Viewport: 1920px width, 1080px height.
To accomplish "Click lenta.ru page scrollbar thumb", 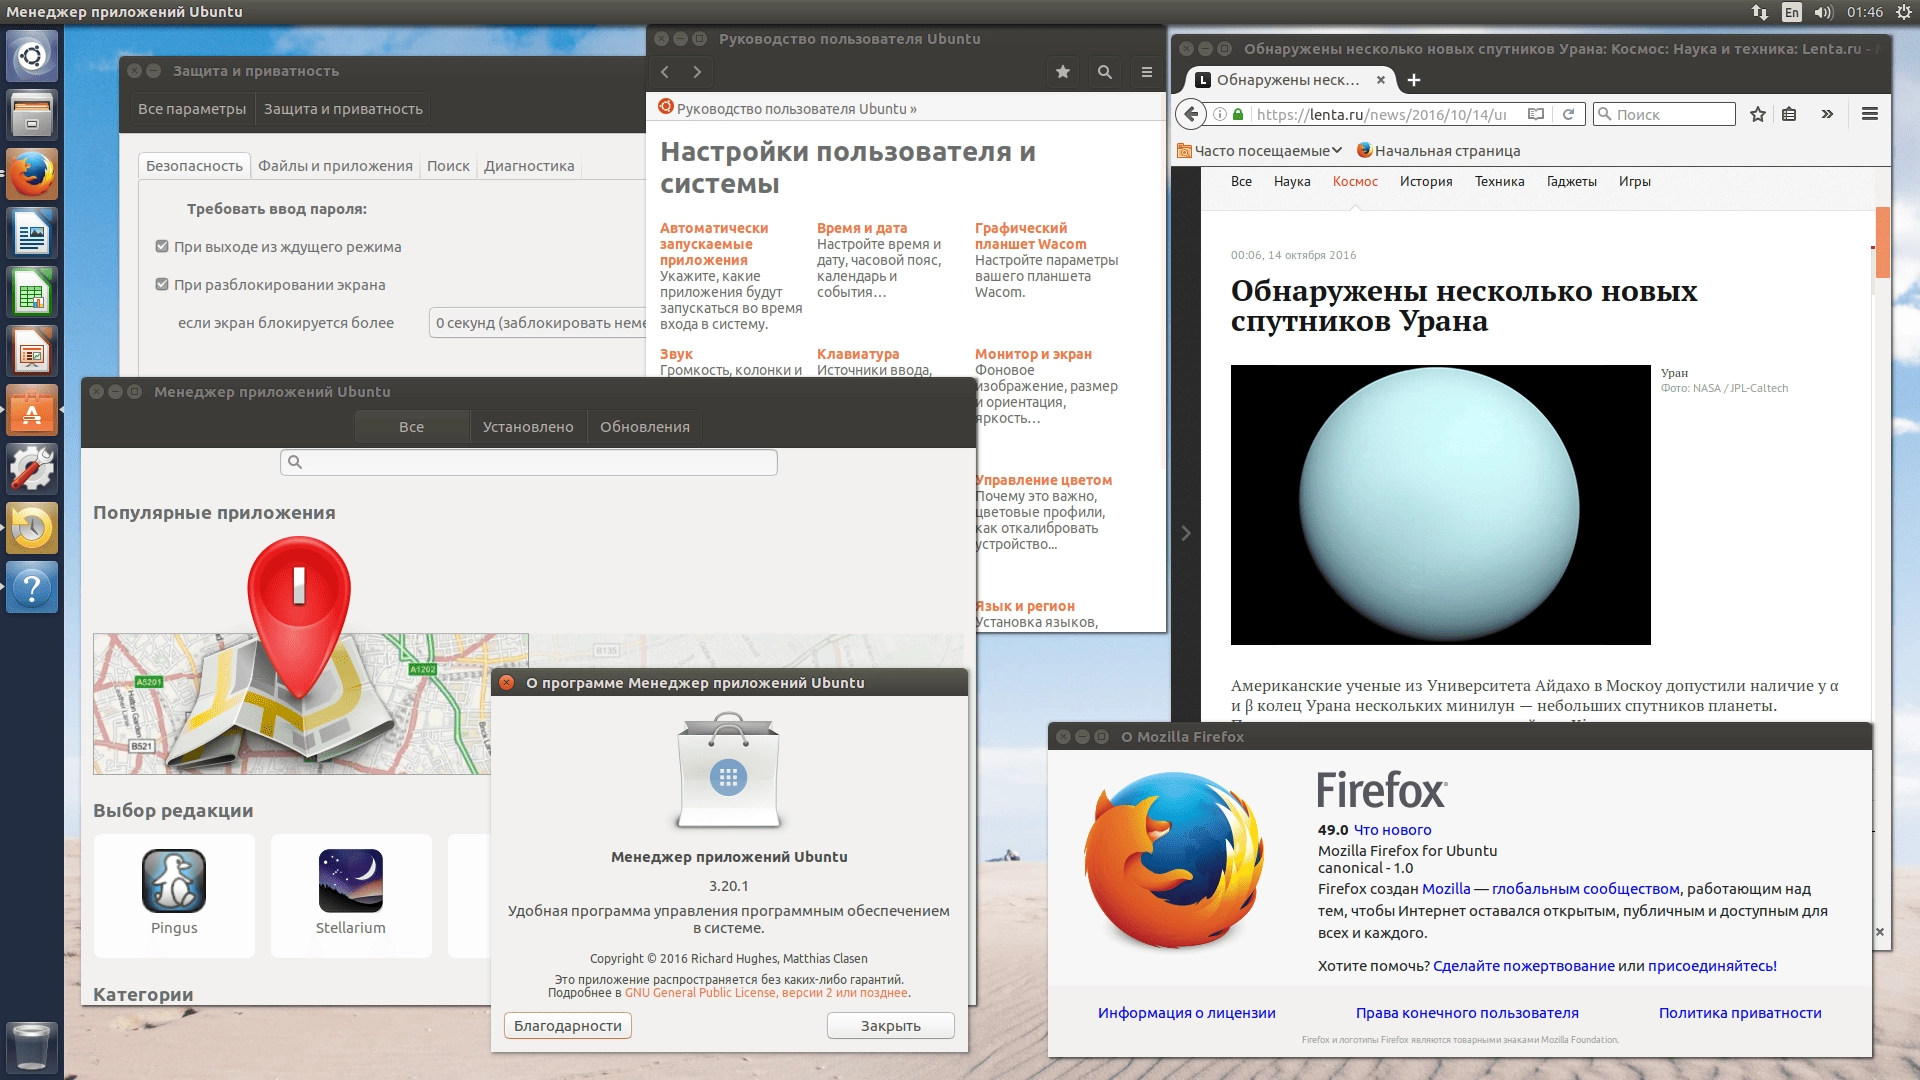I will coord(1882,243).
